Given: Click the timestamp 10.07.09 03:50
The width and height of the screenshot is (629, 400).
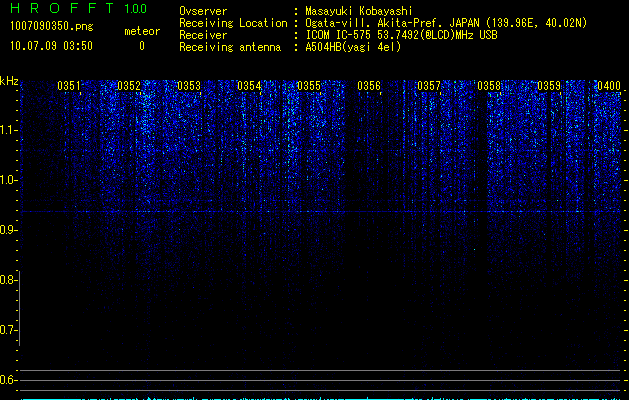Looking at the screenshot, I should [51, 46].
